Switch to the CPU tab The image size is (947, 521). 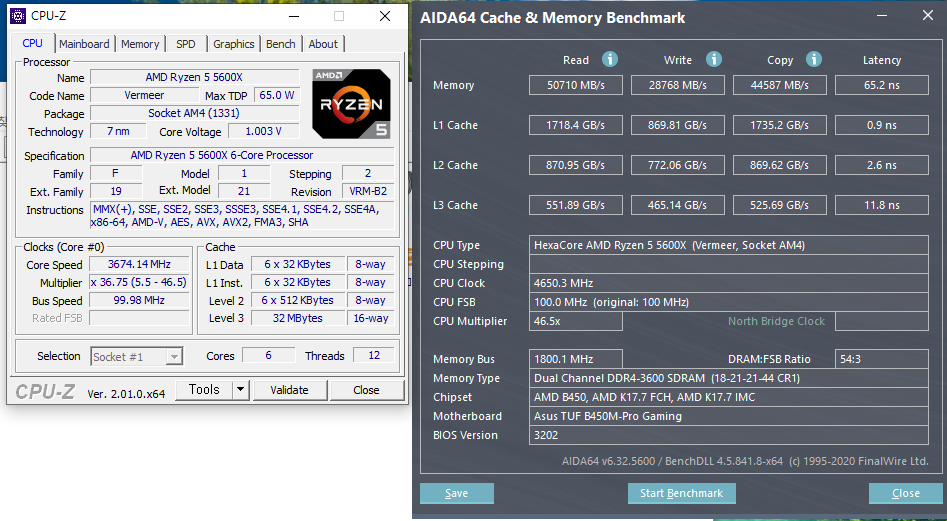point(33,43)
